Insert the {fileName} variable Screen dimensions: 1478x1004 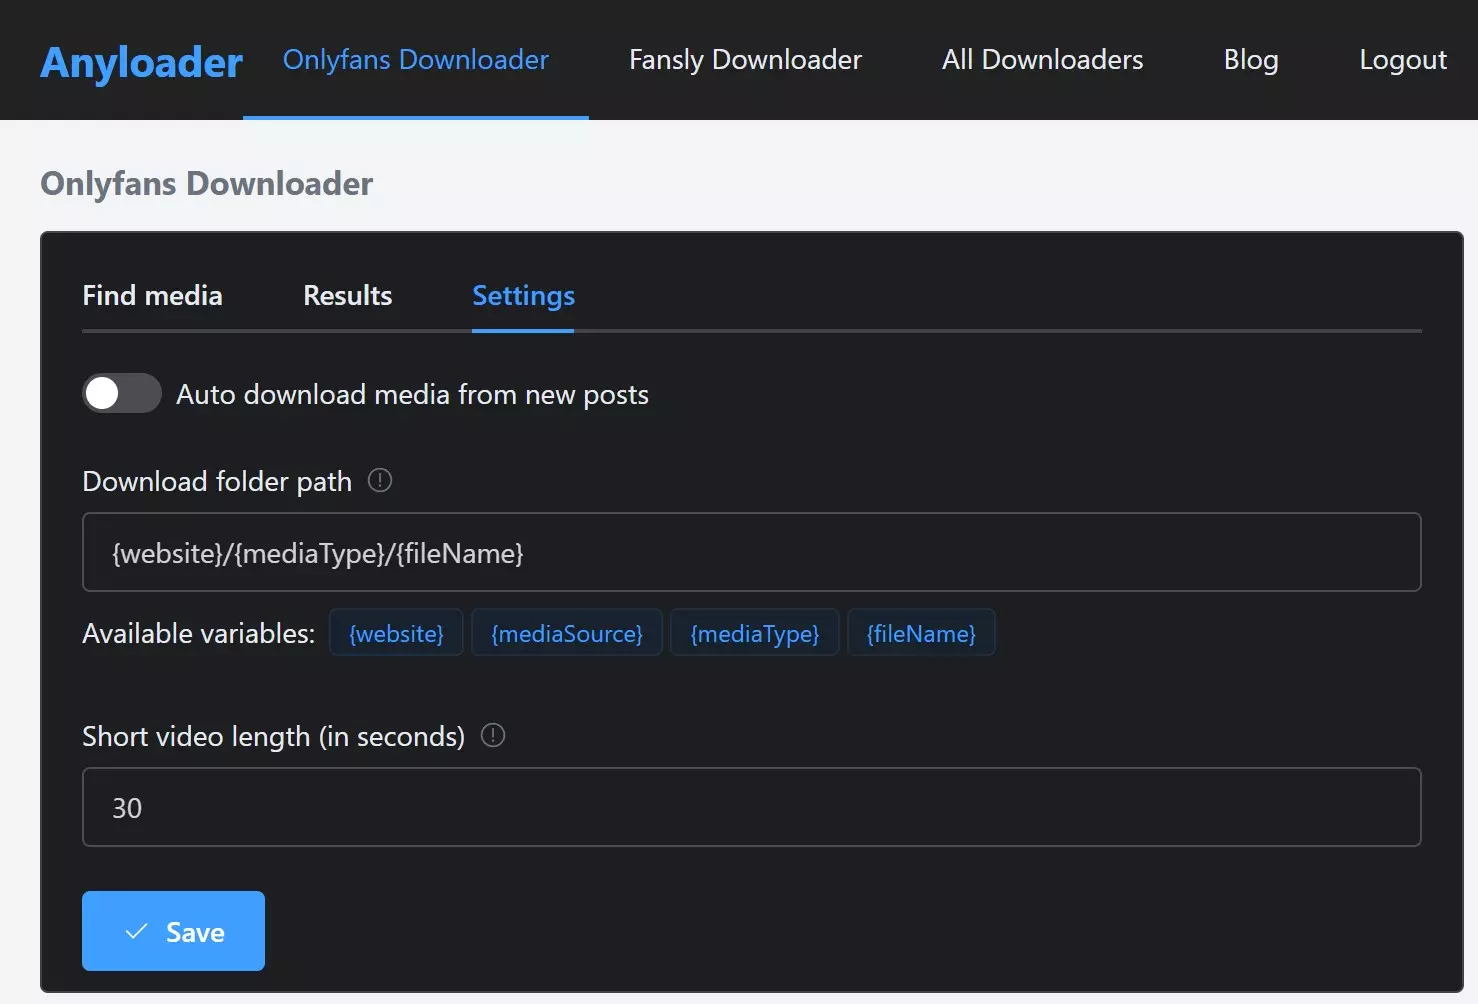tap(921, 633)
